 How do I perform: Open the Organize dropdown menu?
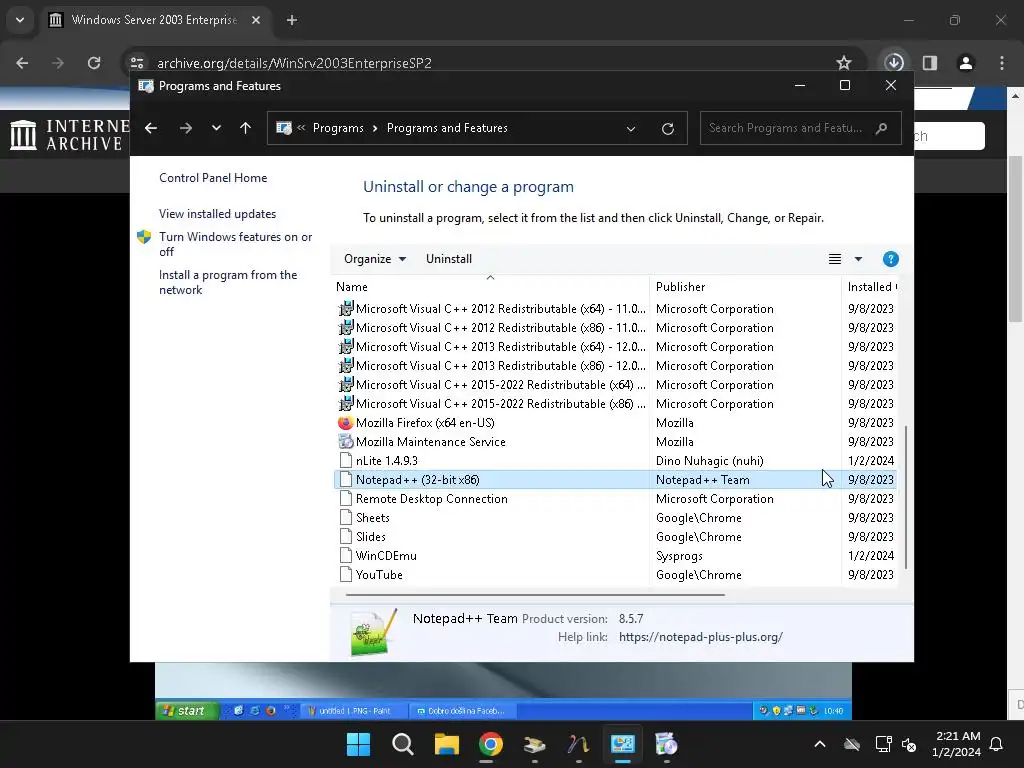click(x=375, y=259)
